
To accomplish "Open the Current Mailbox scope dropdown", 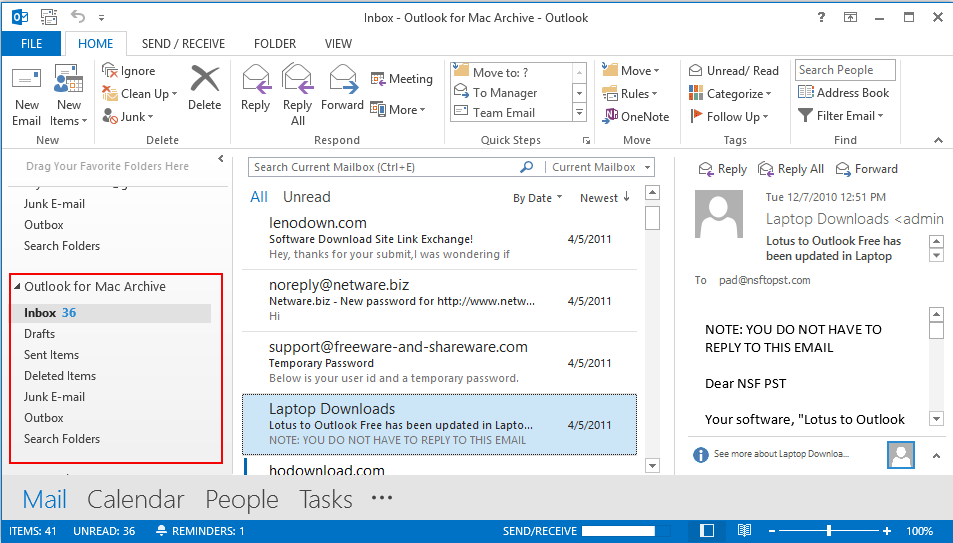I will [x=600, y=167].
